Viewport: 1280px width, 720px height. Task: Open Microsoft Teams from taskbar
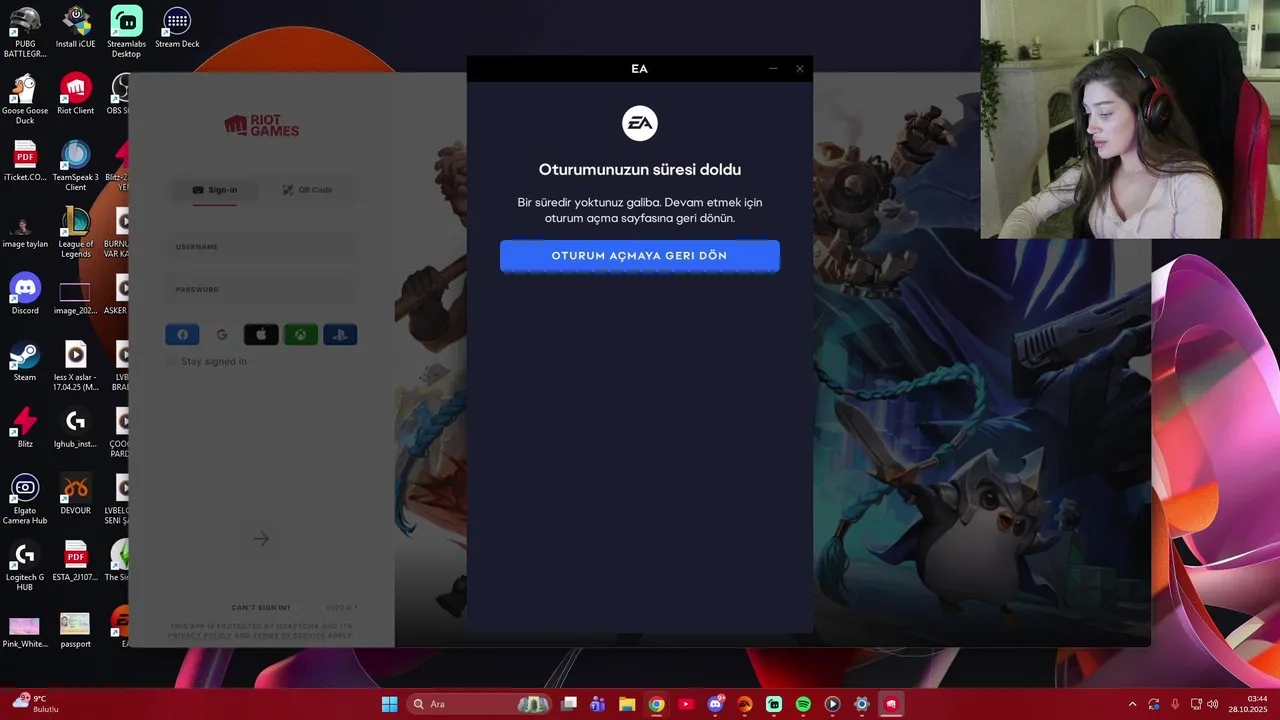[598, 704]
